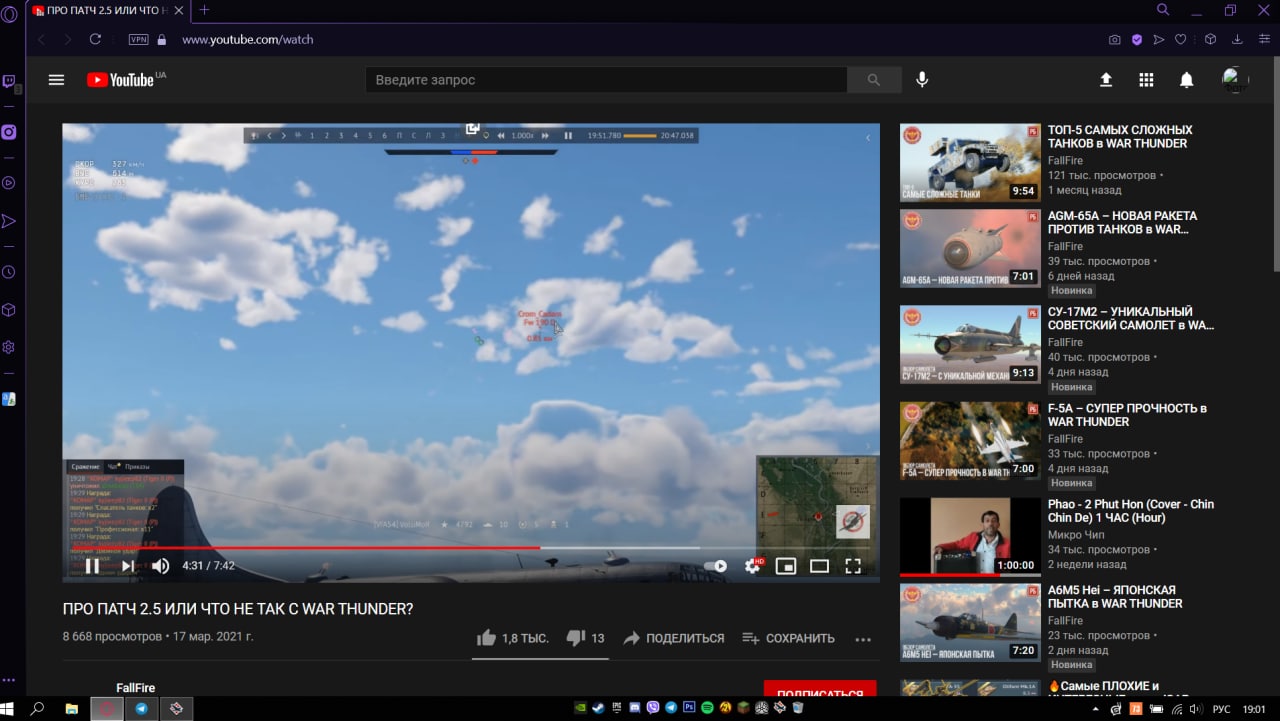Viewport: 1280px width, 721px height.
Task: Toggle the VPN badge in address bar
Action: pyautogui.click(x=139, y=40)
